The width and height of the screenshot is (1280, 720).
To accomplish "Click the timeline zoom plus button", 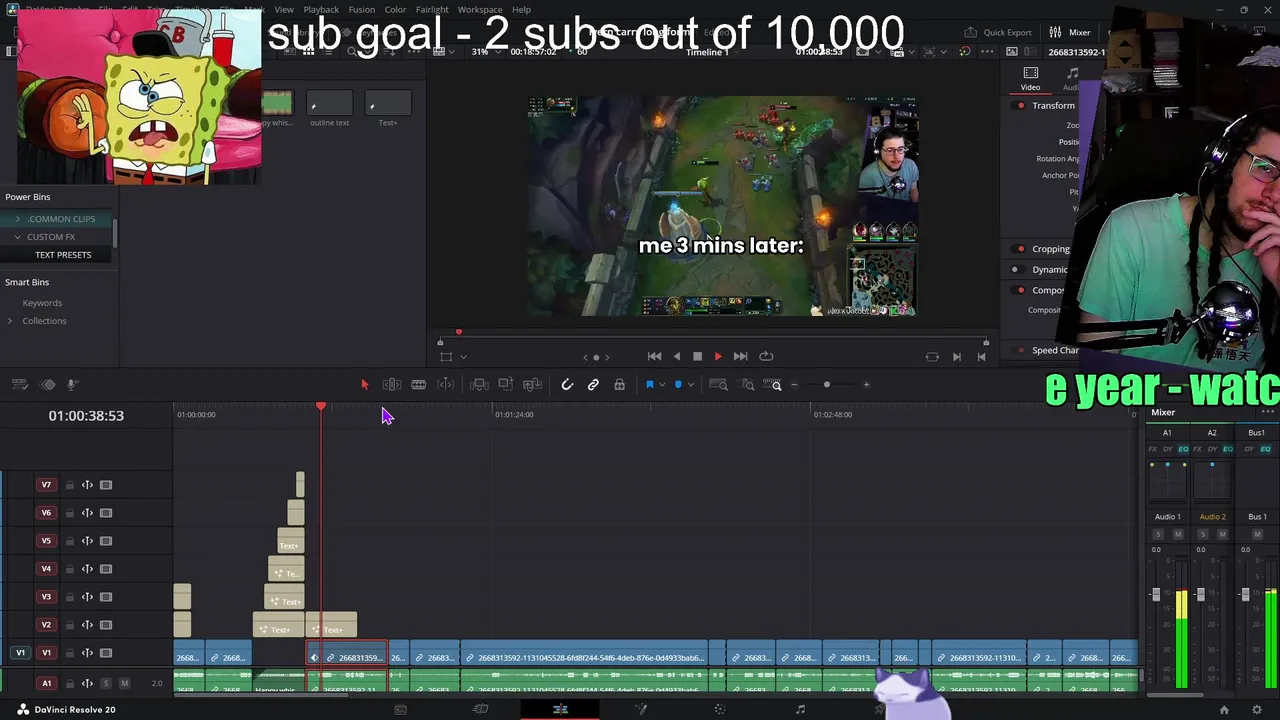I will pyautogui.click(x=866, y=385).
